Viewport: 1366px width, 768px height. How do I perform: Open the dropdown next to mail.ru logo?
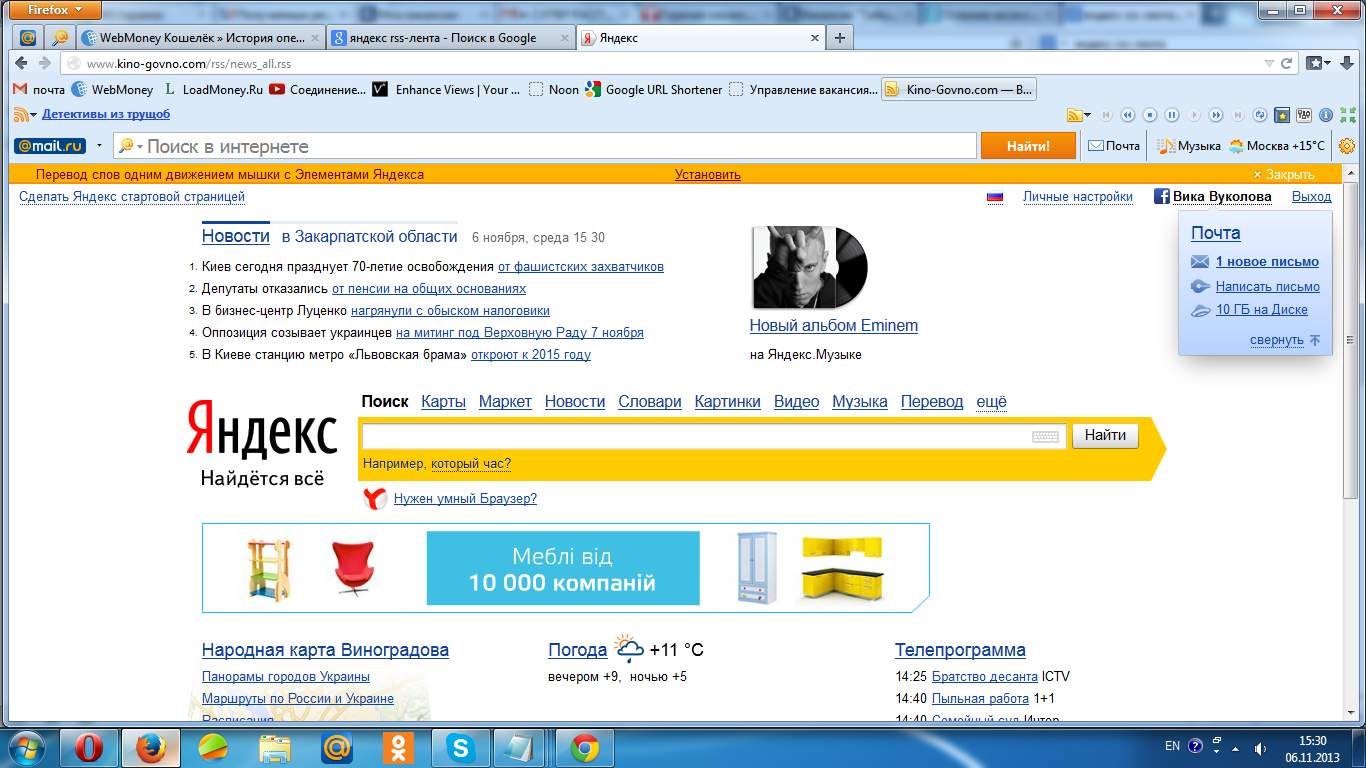coord(99,146)
